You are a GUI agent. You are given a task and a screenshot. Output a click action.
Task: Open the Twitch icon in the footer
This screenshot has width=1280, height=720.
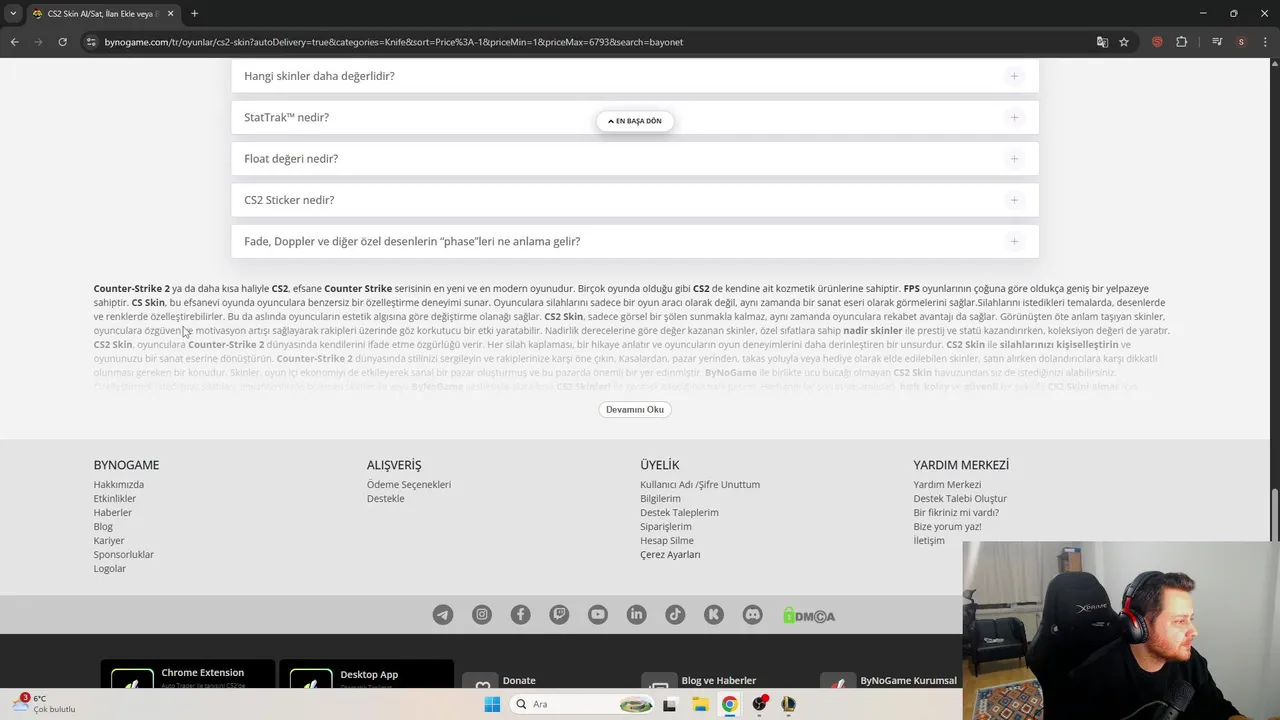(x=559, y=615)
